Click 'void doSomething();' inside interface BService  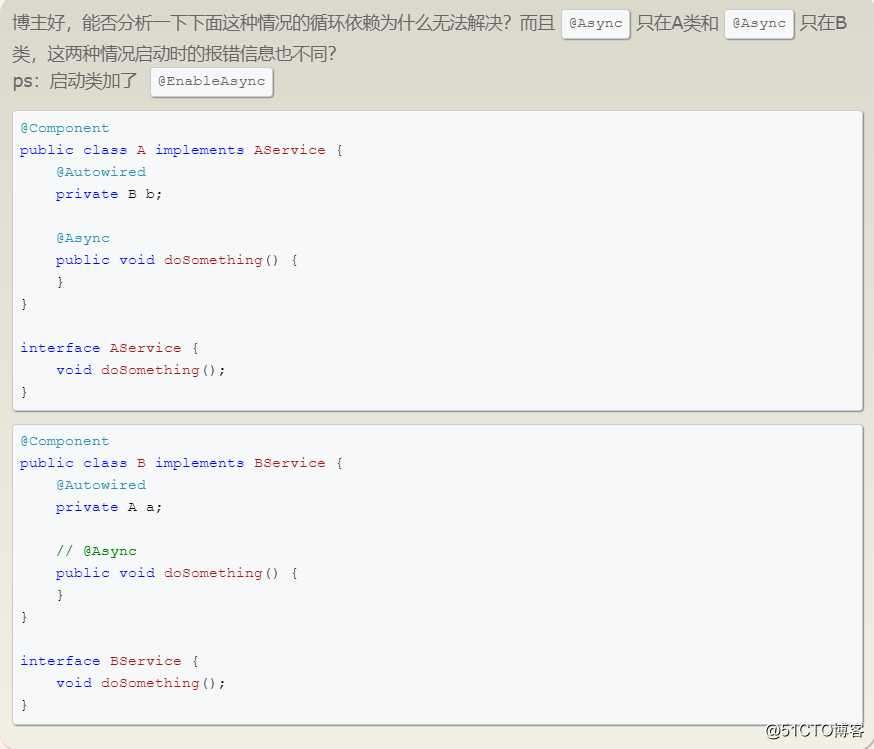[140, 683]
